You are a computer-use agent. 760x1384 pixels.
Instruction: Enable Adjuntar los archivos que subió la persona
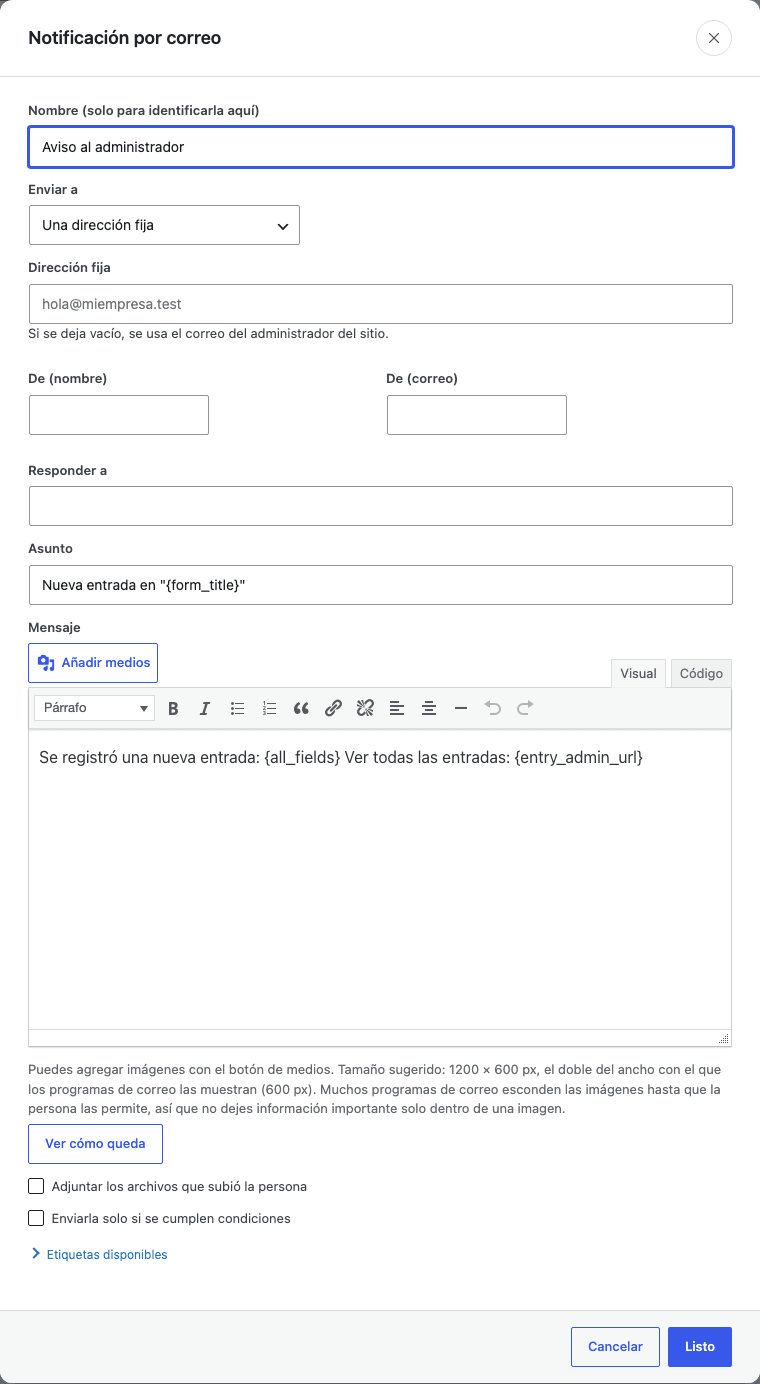pyautogui.click(x=37, y=1186)
